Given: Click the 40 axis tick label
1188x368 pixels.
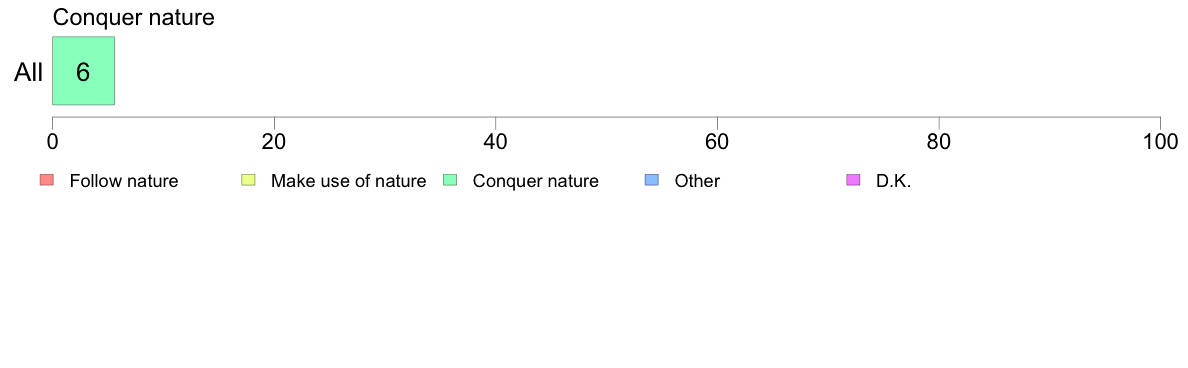Looking at the screenshot, I should coord(496,141).
